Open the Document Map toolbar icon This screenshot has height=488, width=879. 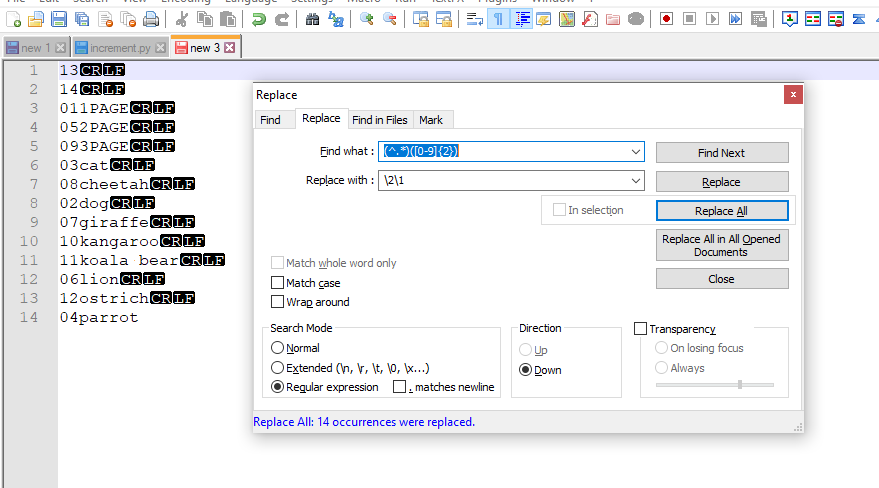(567, 20)
